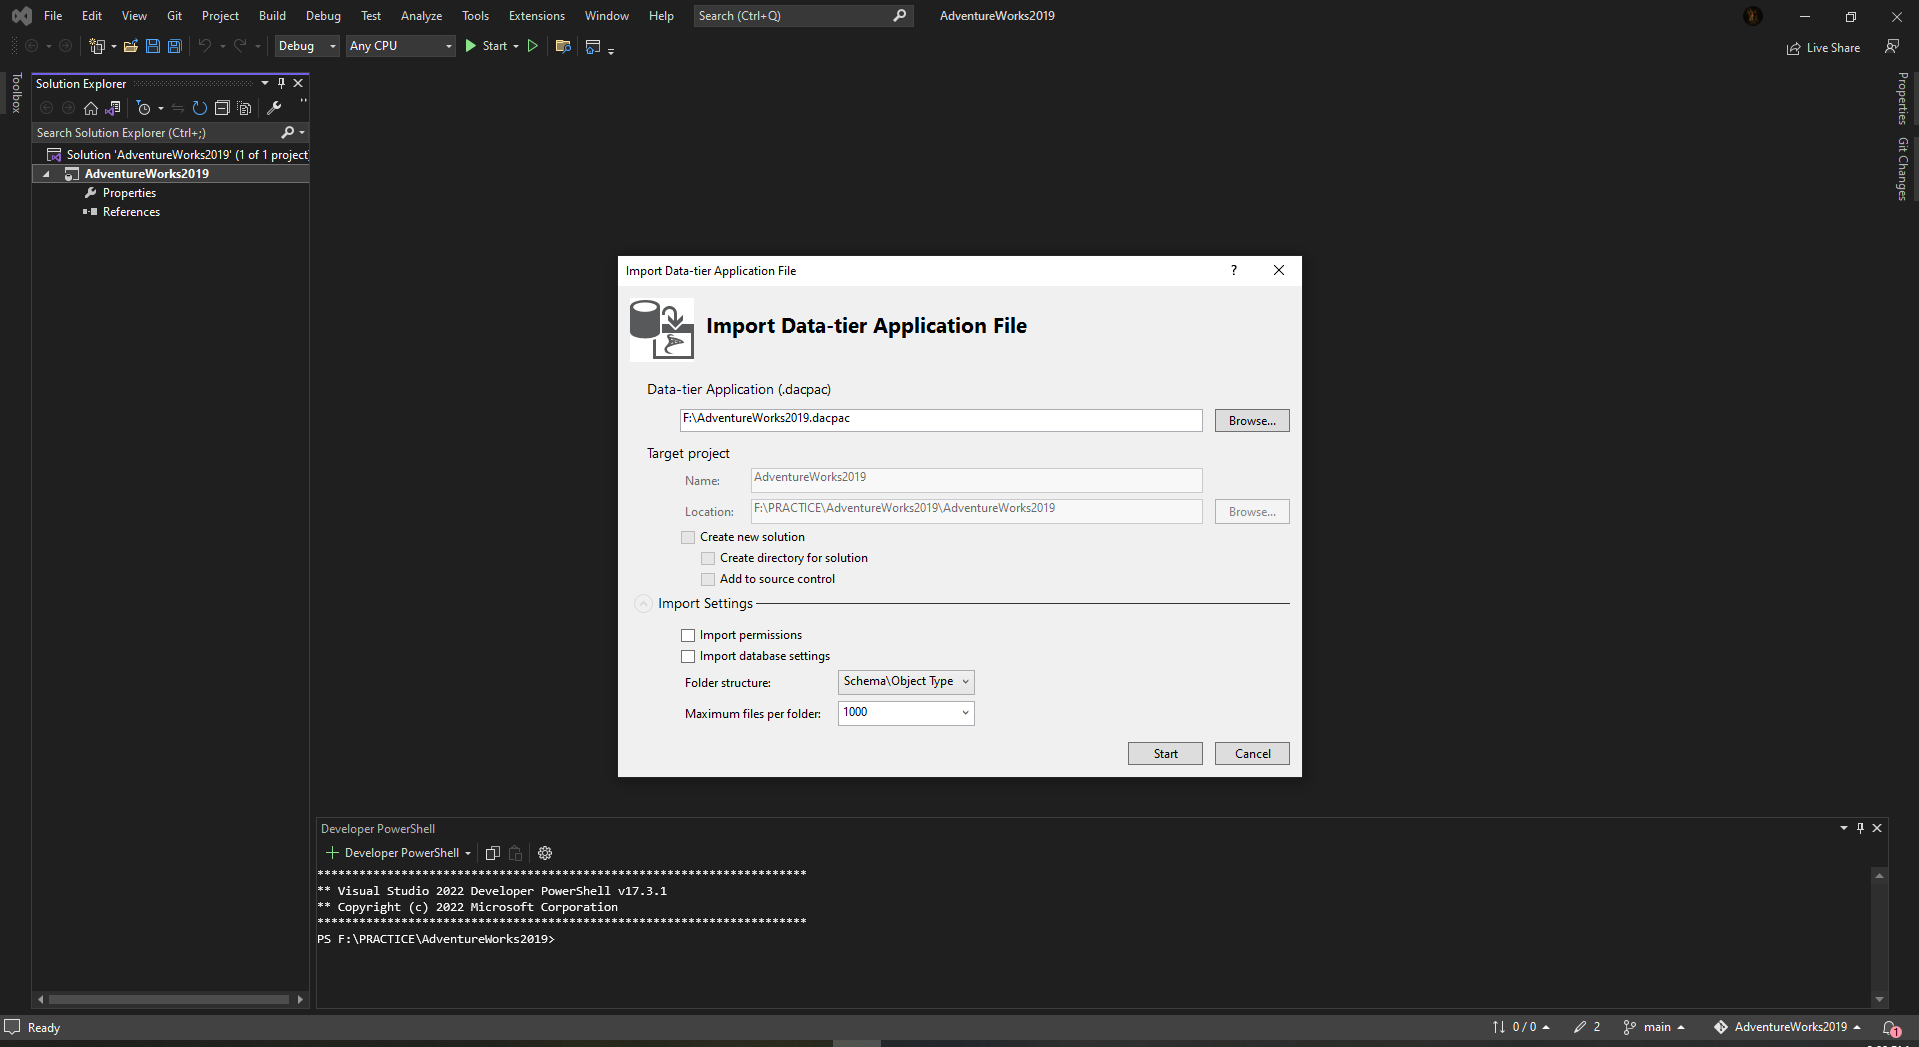Open the Build menu
The height and width of the screenshot is (1047, 1919).
[271, 15]
